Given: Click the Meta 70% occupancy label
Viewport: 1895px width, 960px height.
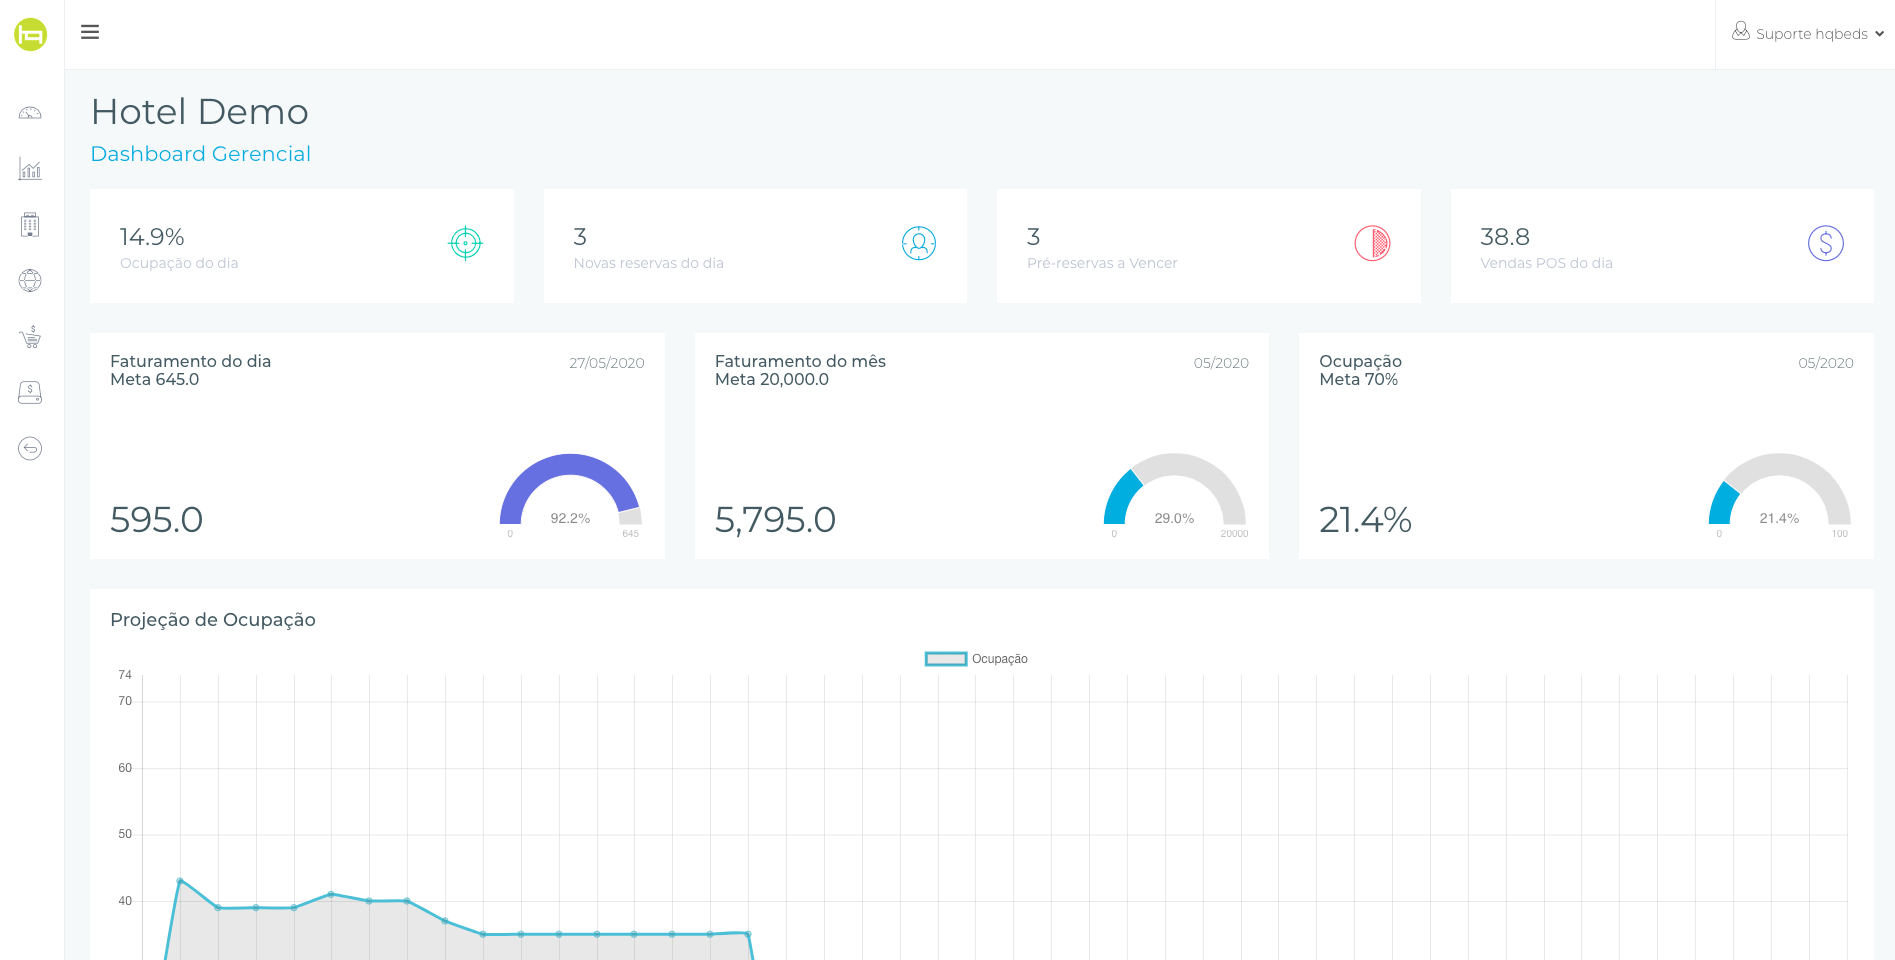Looking at the screenshot, I should 1358,379.
